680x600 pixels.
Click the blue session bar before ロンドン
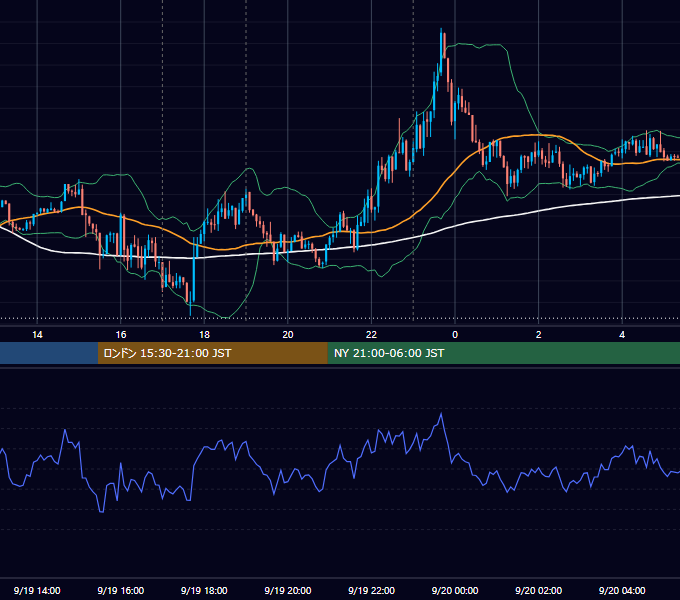[x=49, y=353]
